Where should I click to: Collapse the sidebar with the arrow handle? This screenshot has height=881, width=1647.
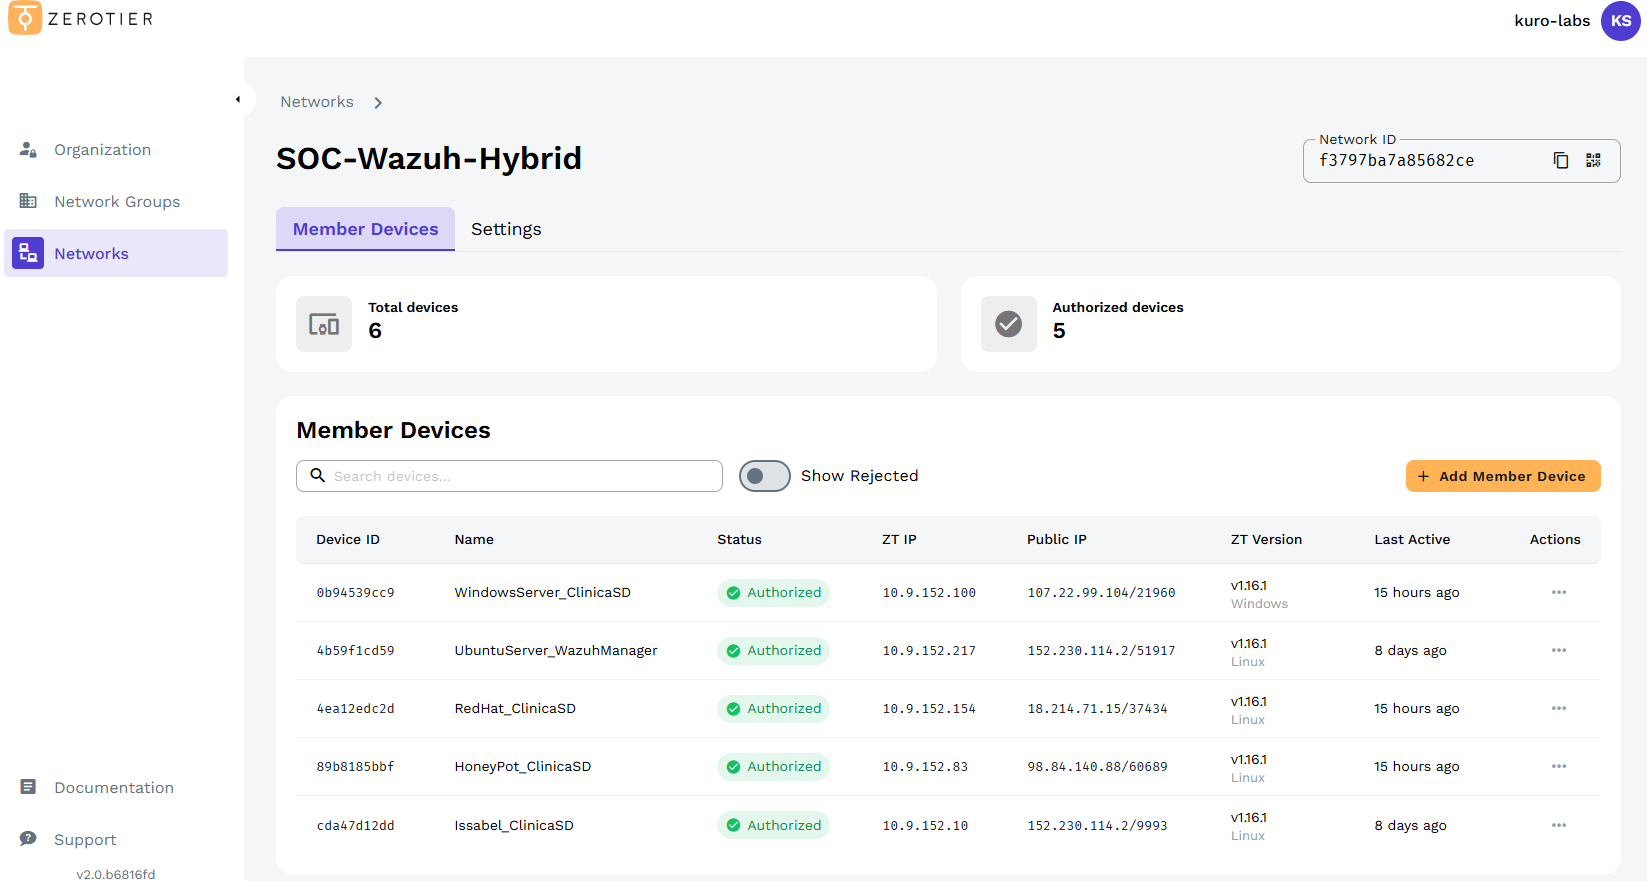[238, 99]
